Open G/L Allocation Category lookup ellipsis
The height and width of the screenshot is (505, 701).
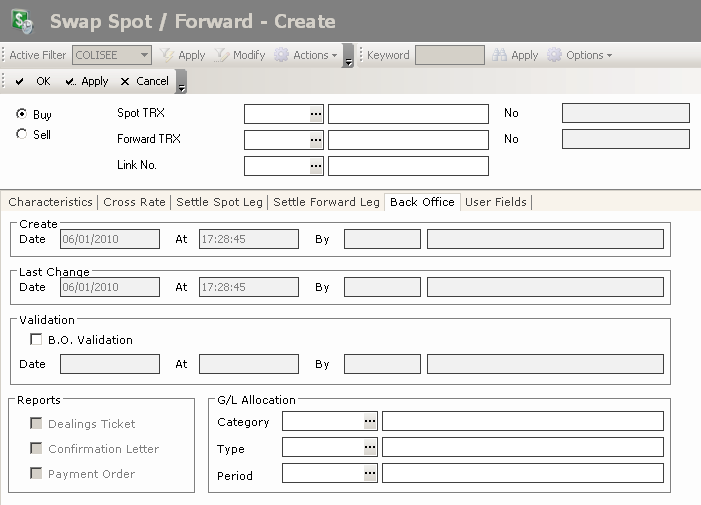click(x=370, y=422)
